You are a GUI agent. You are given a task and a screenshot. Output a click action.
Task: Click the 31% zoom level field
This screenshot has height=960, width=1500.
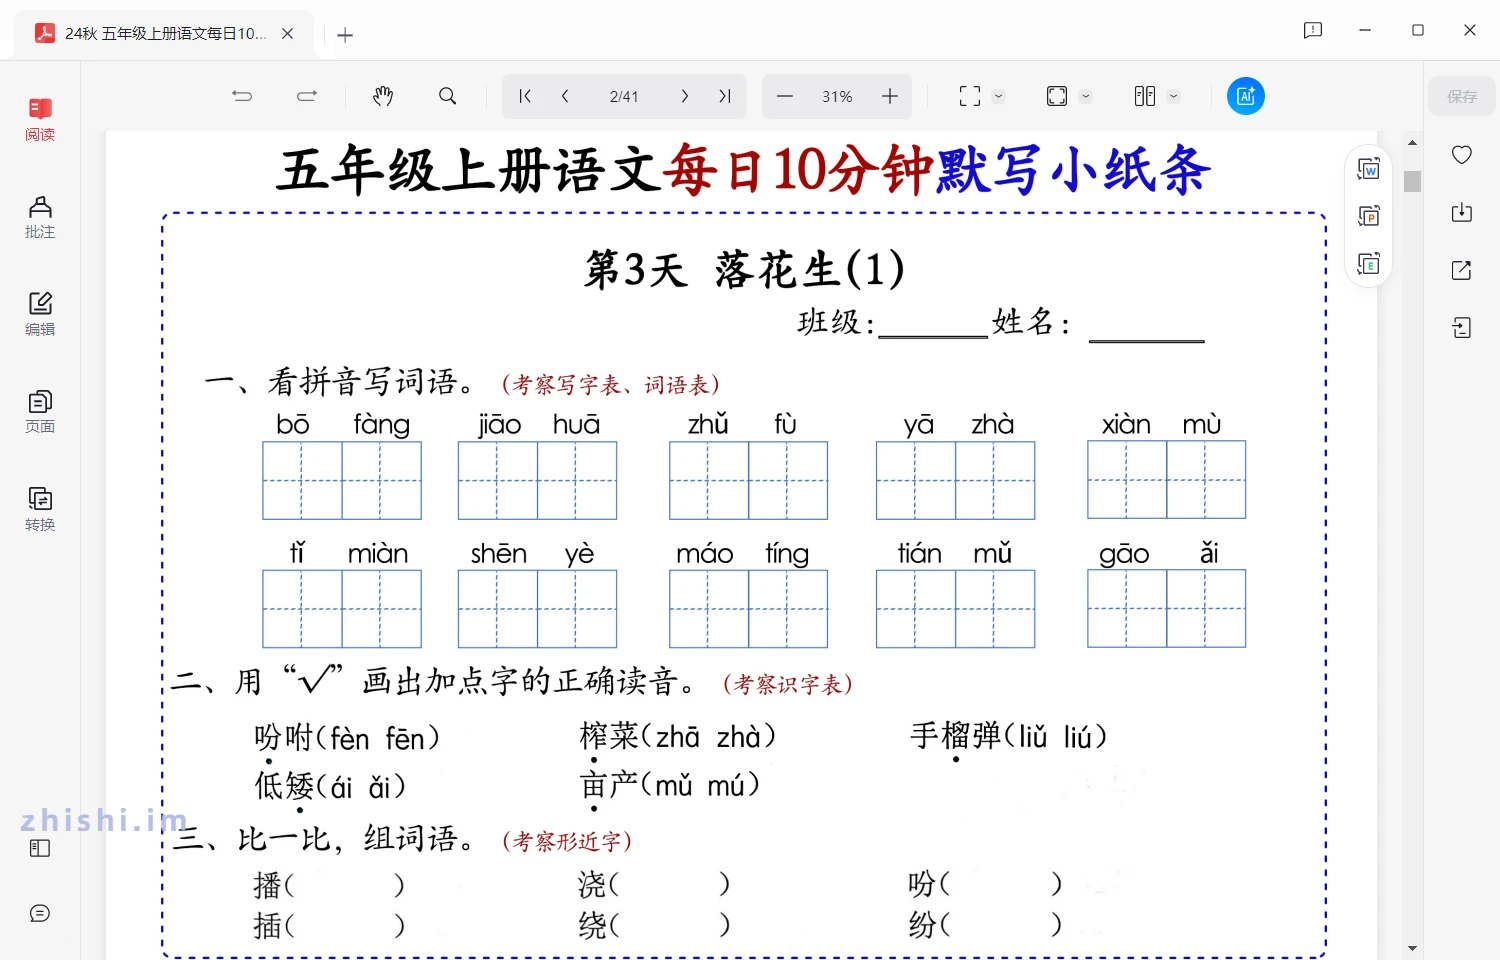(x=837, y=97)
